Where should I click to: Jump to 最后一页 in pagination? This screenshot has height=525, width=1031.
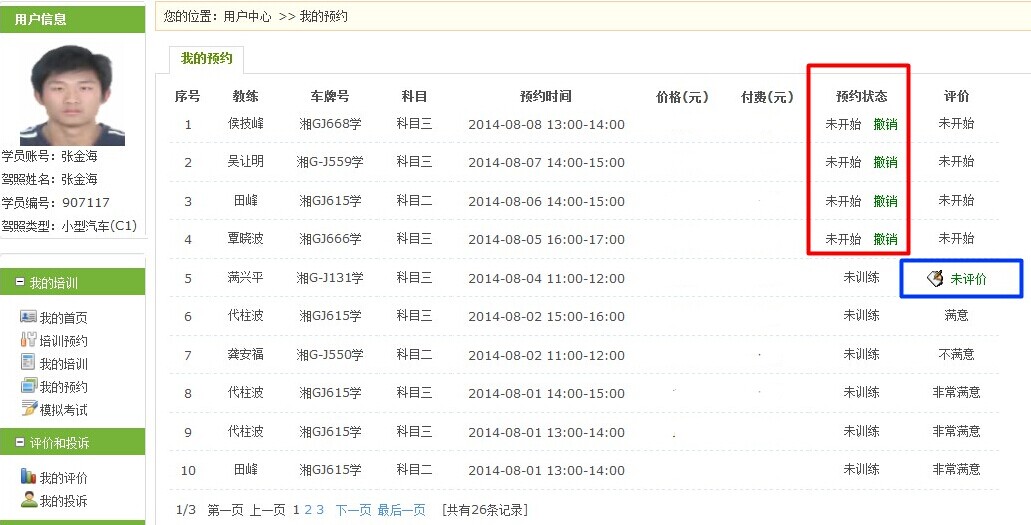pos(401,510)
